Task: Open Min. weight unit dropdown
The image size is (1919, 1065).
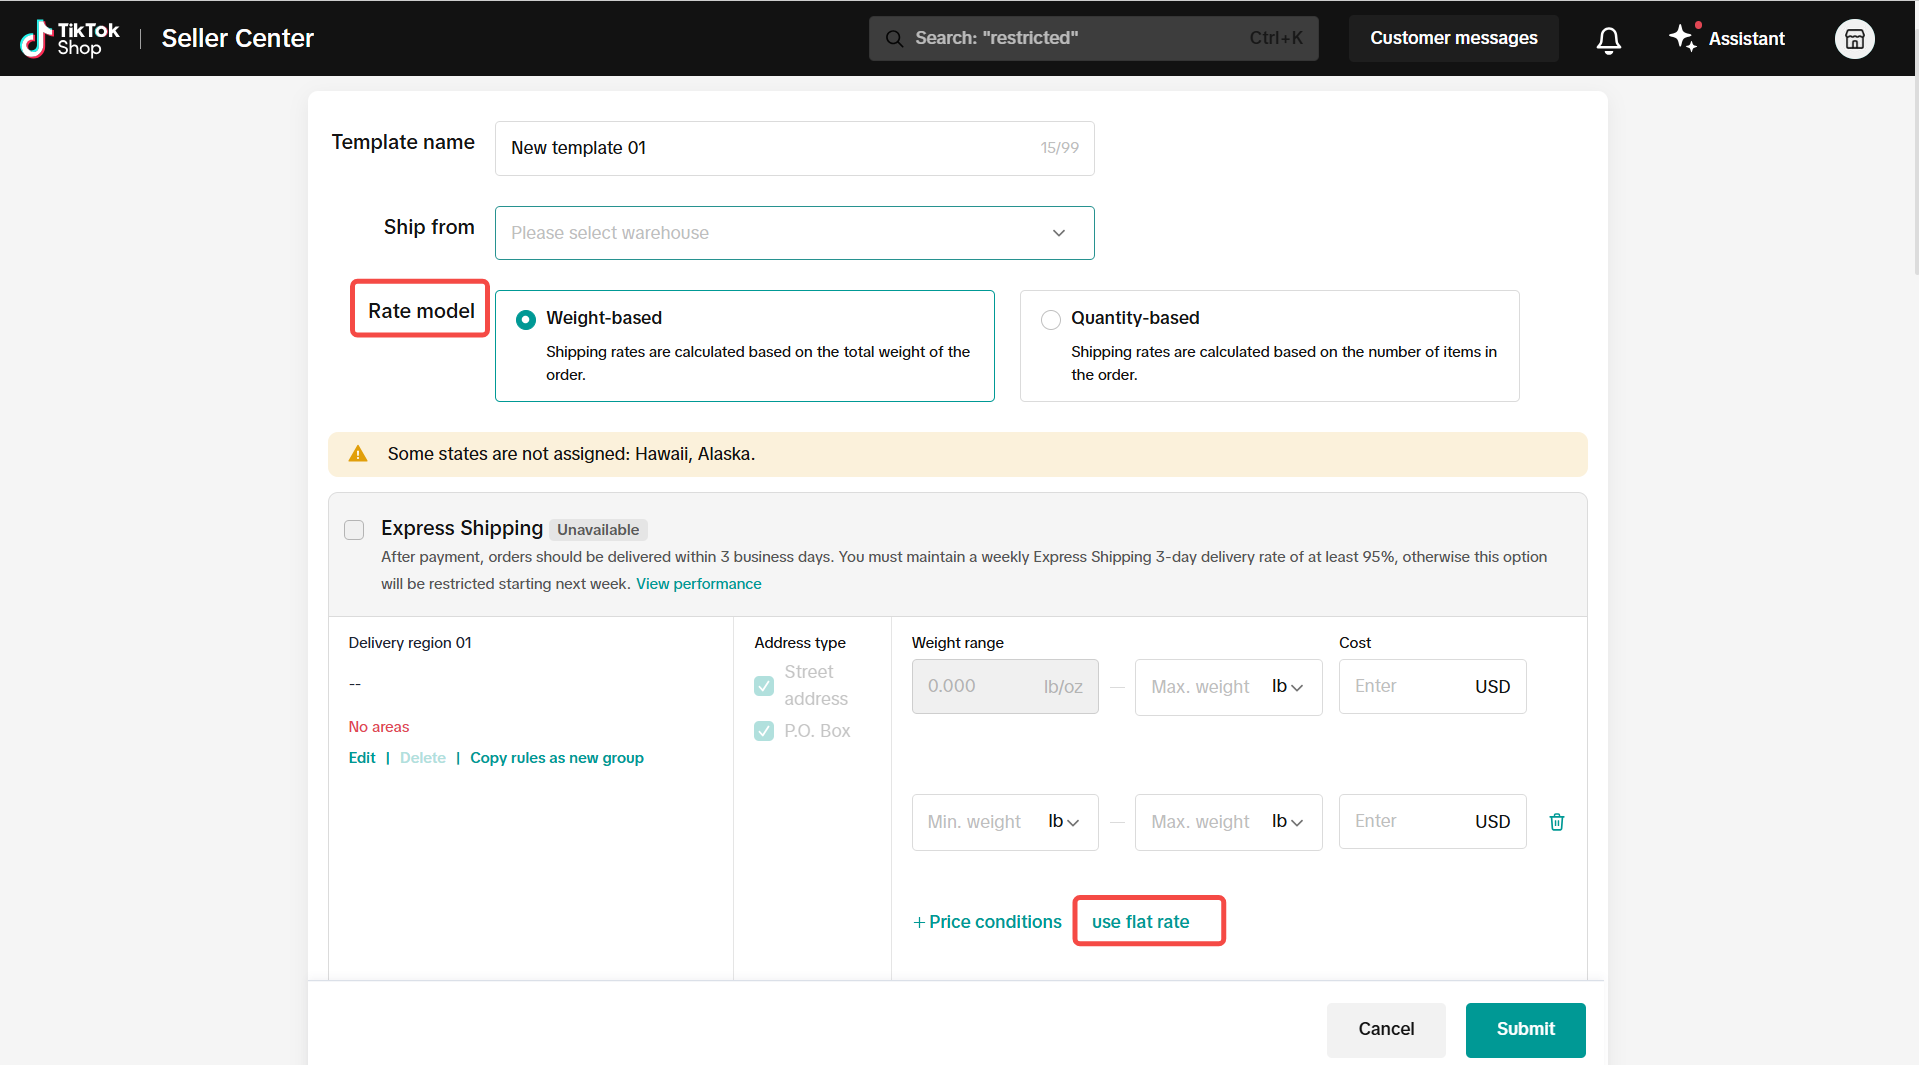Action: point(1063,822)
